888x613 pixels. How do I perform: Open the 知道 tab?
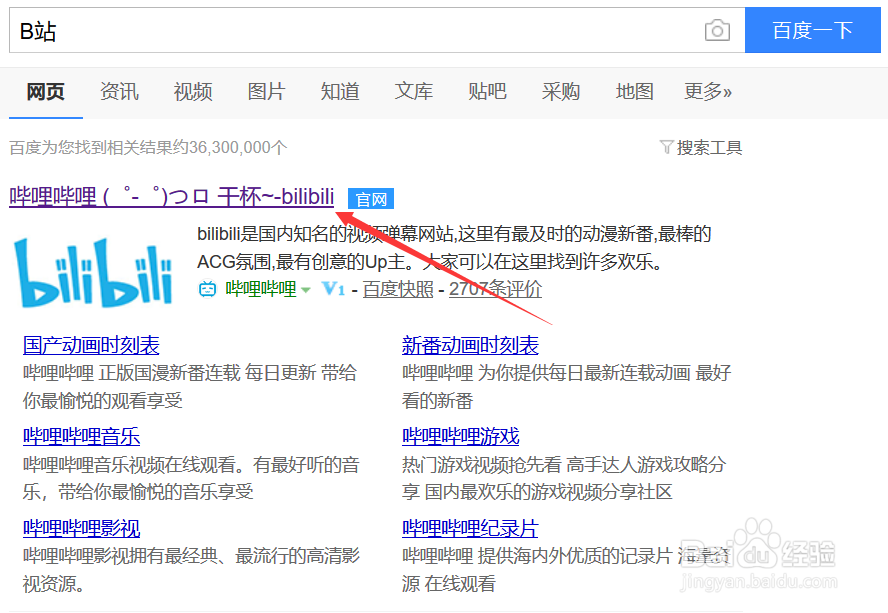(x=340, y=91)
